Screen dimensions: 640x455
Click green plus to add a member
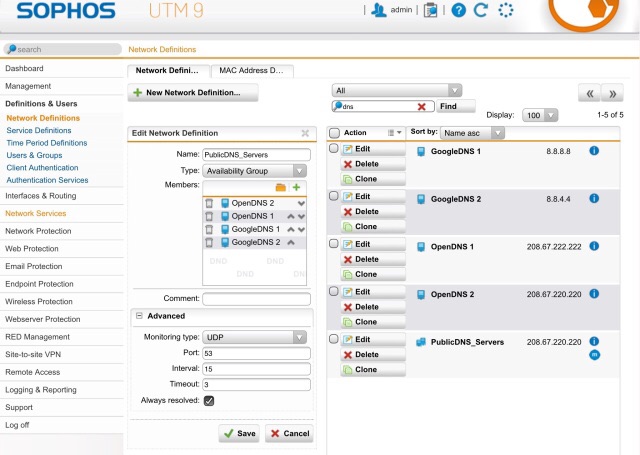pyautogui.click(x=296, y=187)
